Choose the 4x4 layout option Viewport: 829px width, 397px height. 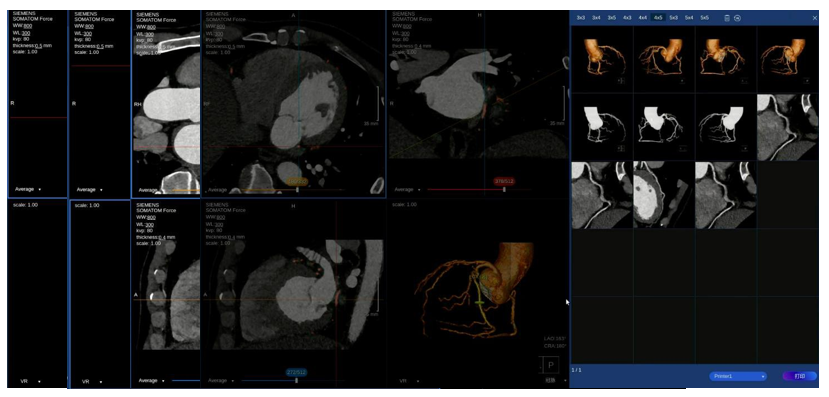click(642, 17)
